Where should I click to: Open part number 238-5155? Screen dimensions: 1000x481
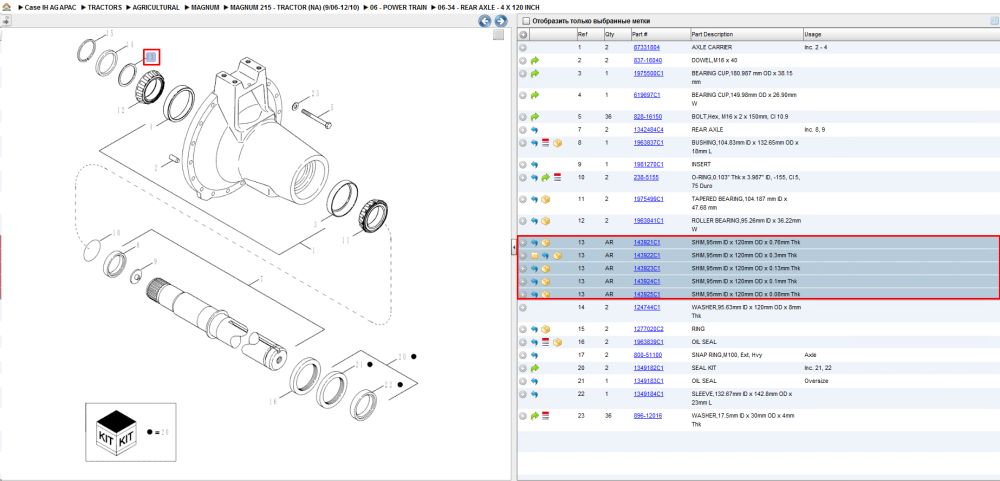[645, 177]
